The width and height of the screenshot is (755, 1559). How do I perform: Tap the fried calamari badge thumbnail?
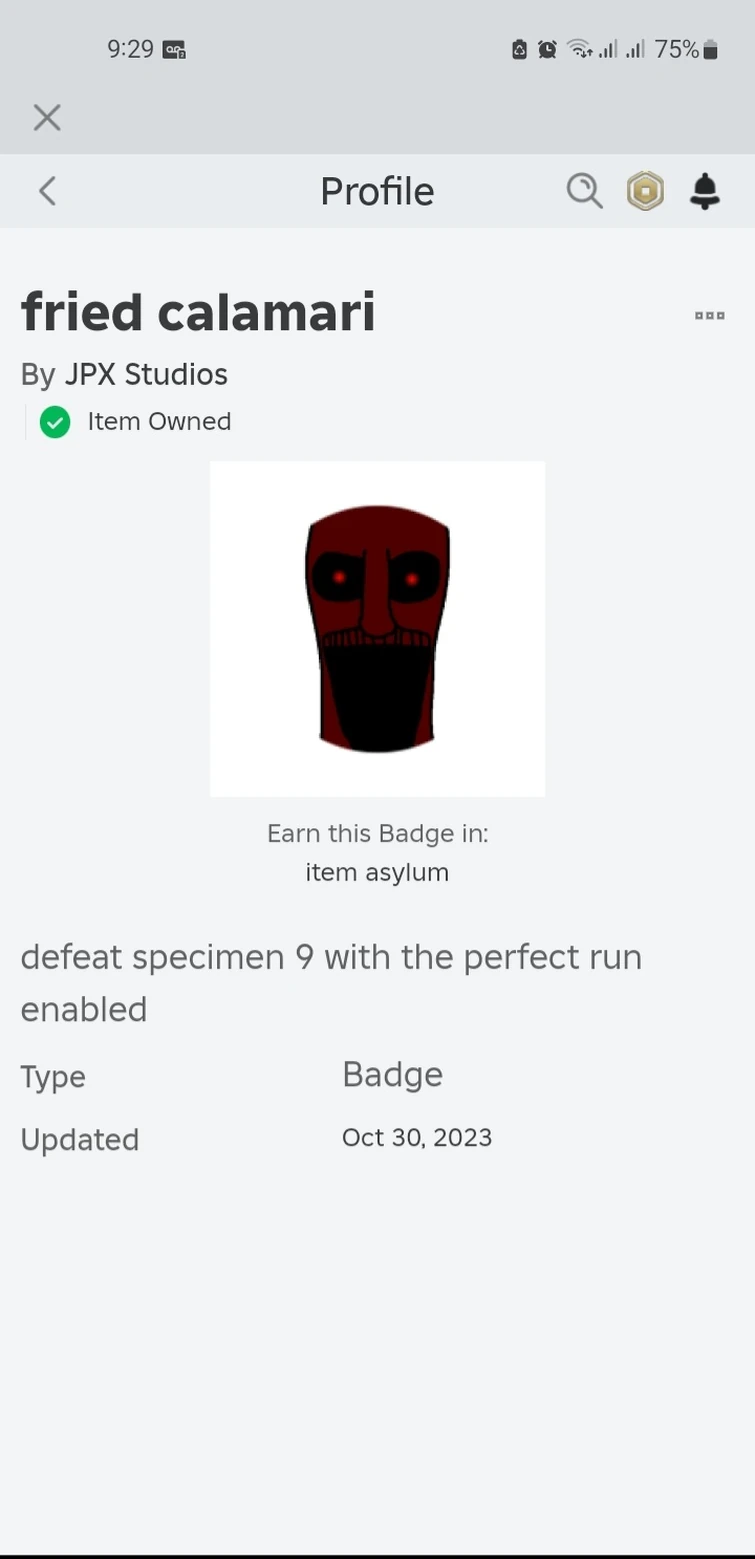(377, 628)
